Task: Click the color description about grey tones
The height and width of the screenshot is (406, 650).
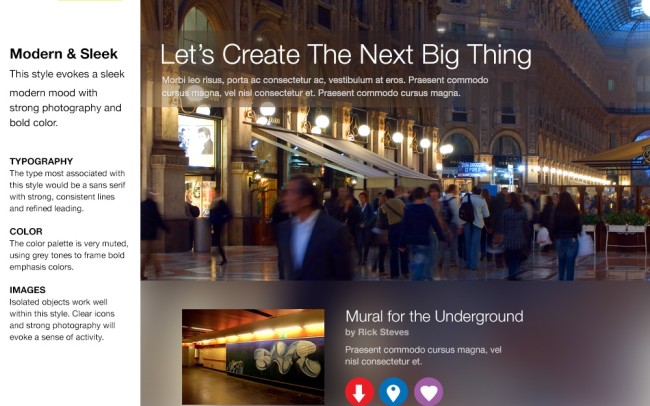Action: [66, 255]
